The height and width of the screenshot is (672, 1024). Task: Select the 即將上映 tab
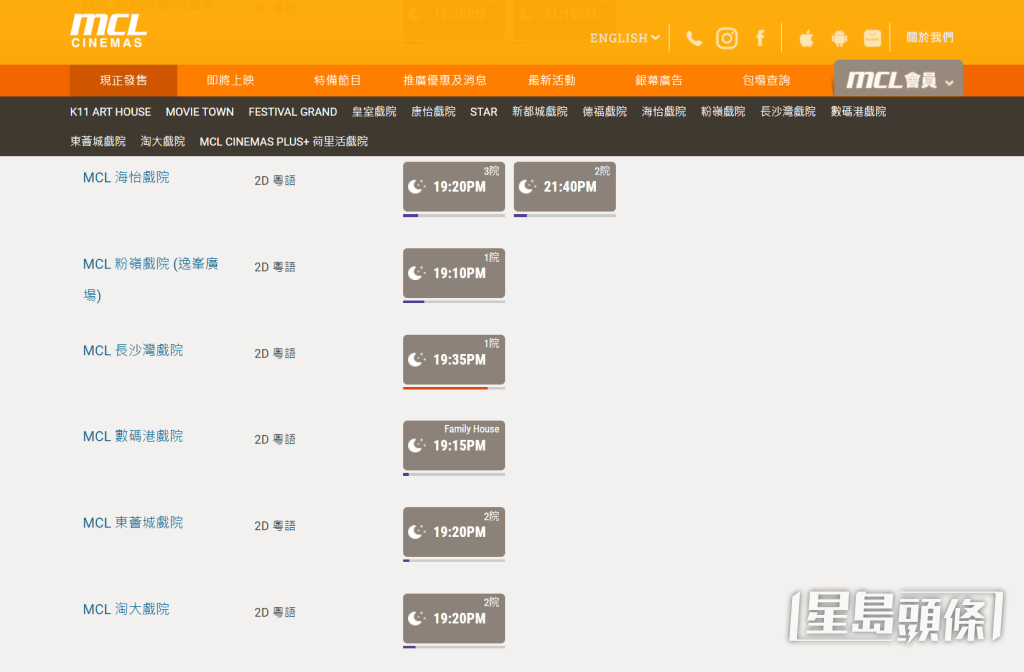(231, 80)
